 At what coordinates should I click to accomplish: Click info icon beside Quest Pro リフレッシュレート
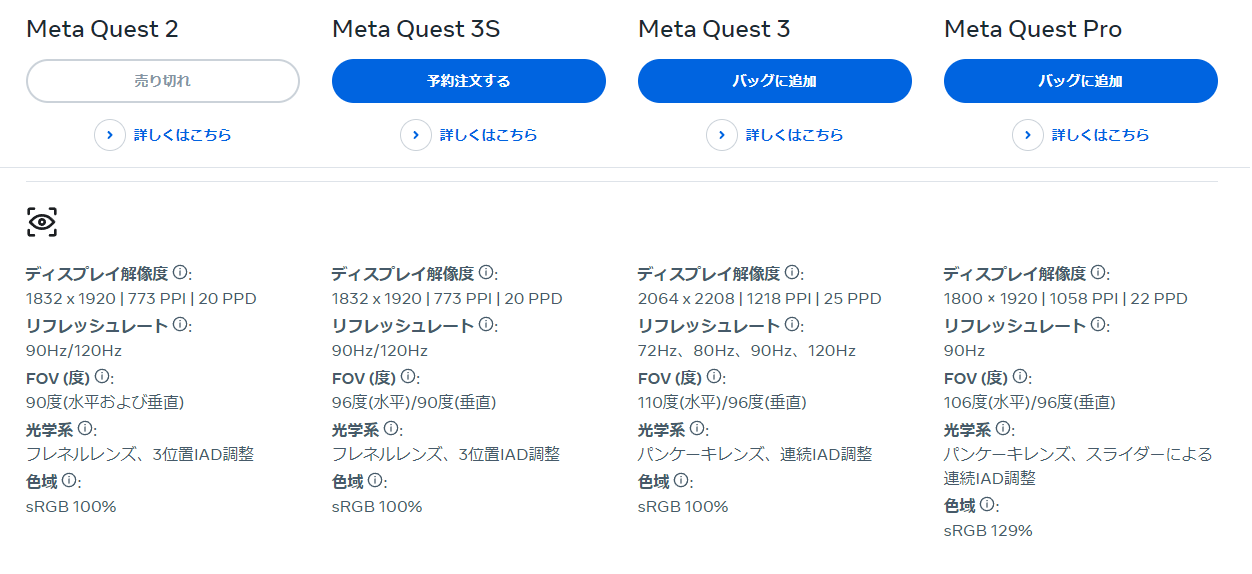tap(1098, 324)
